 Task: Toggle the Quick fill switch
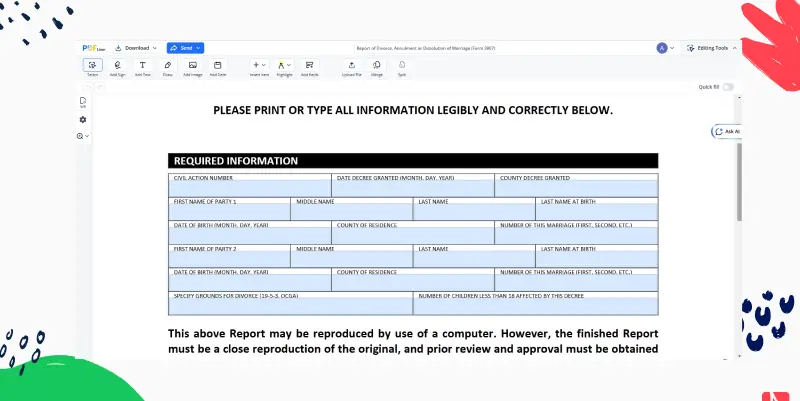(728, 87)
